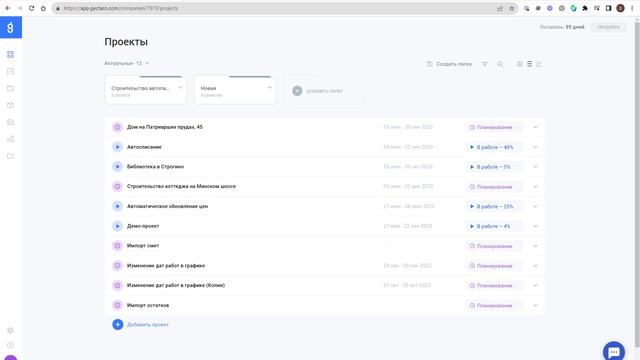
Task: Click Добавить проект link
Action: pyautogui.click(x=148, y=325)
